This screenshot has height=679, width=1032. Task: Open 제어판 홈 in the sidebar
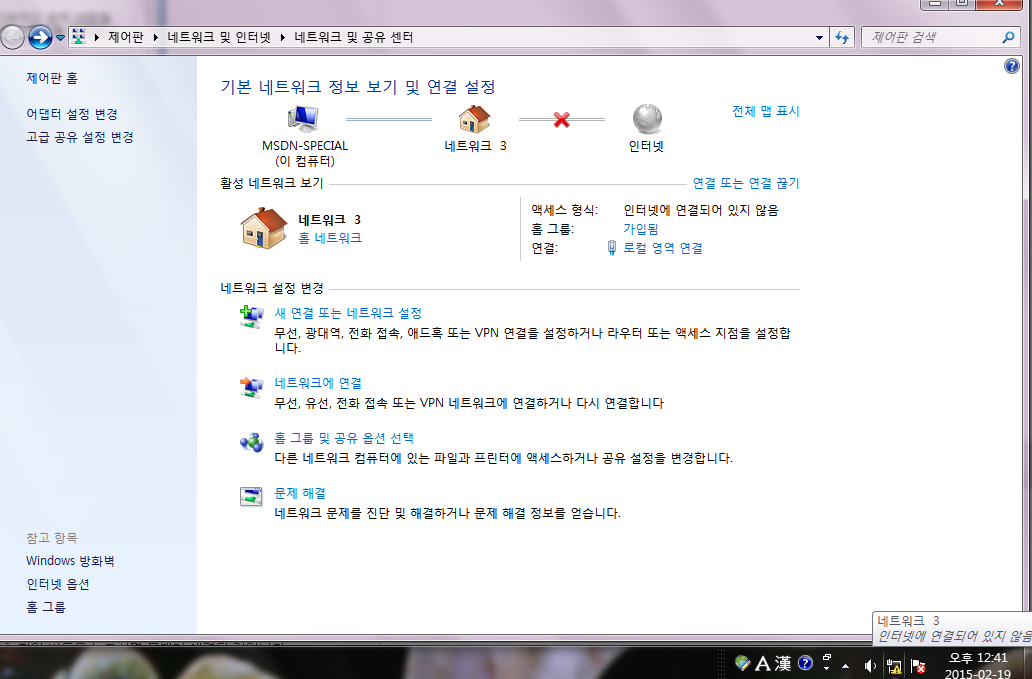click(52, 78)
